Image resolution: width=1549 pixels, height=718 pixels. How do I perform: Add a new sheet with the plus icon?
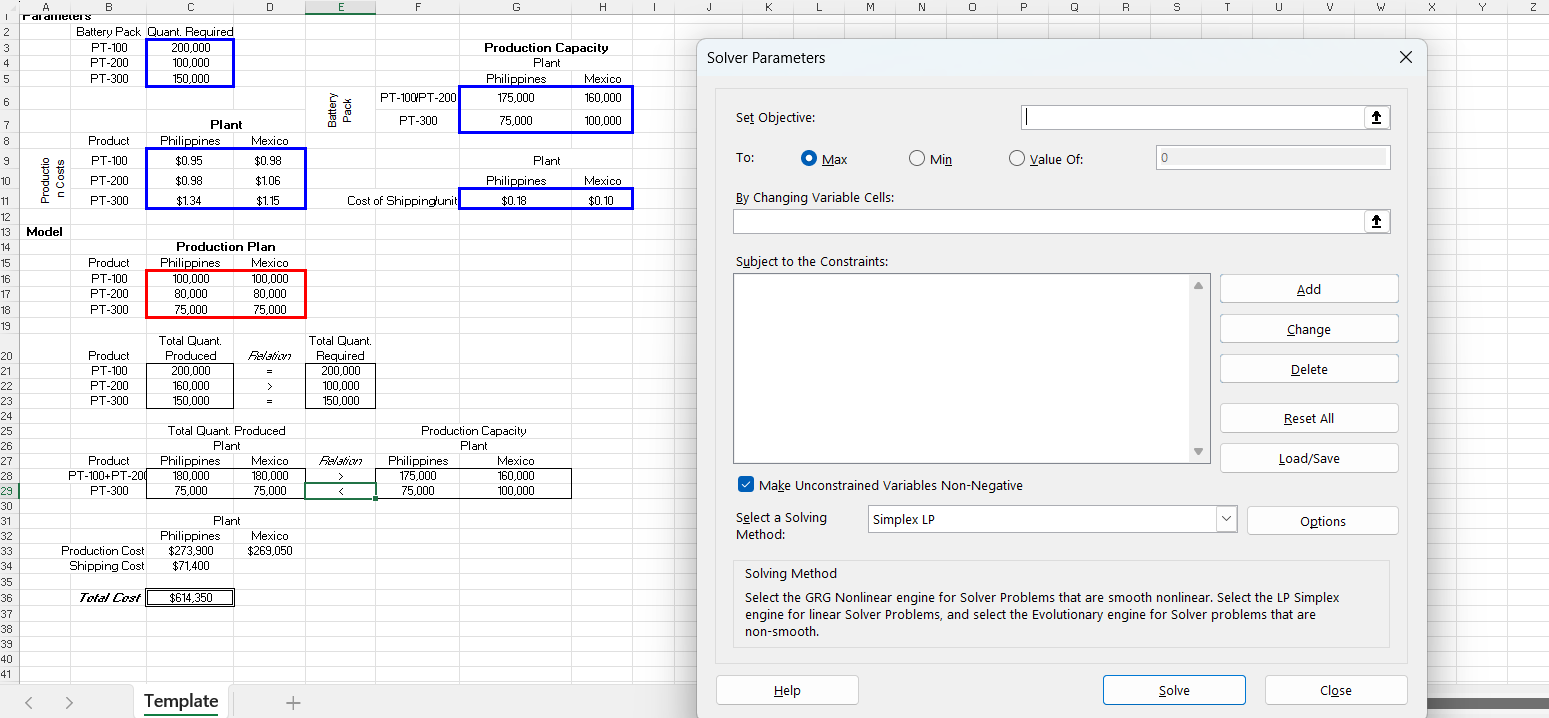pyautogui.click(x=293, y=703)
